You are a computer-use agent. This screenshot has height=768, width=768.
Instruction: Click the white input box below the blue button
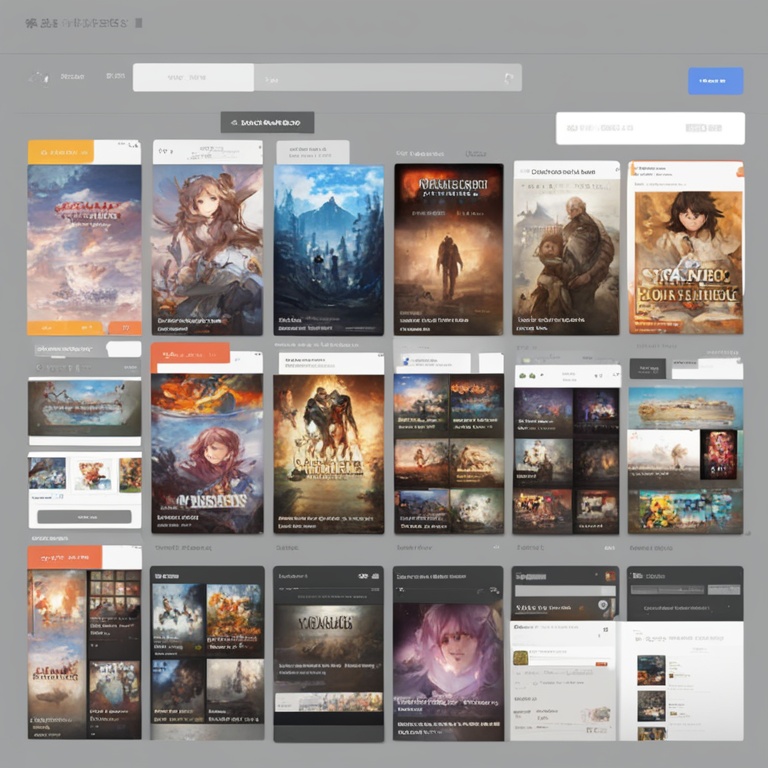tap(650, 128)
